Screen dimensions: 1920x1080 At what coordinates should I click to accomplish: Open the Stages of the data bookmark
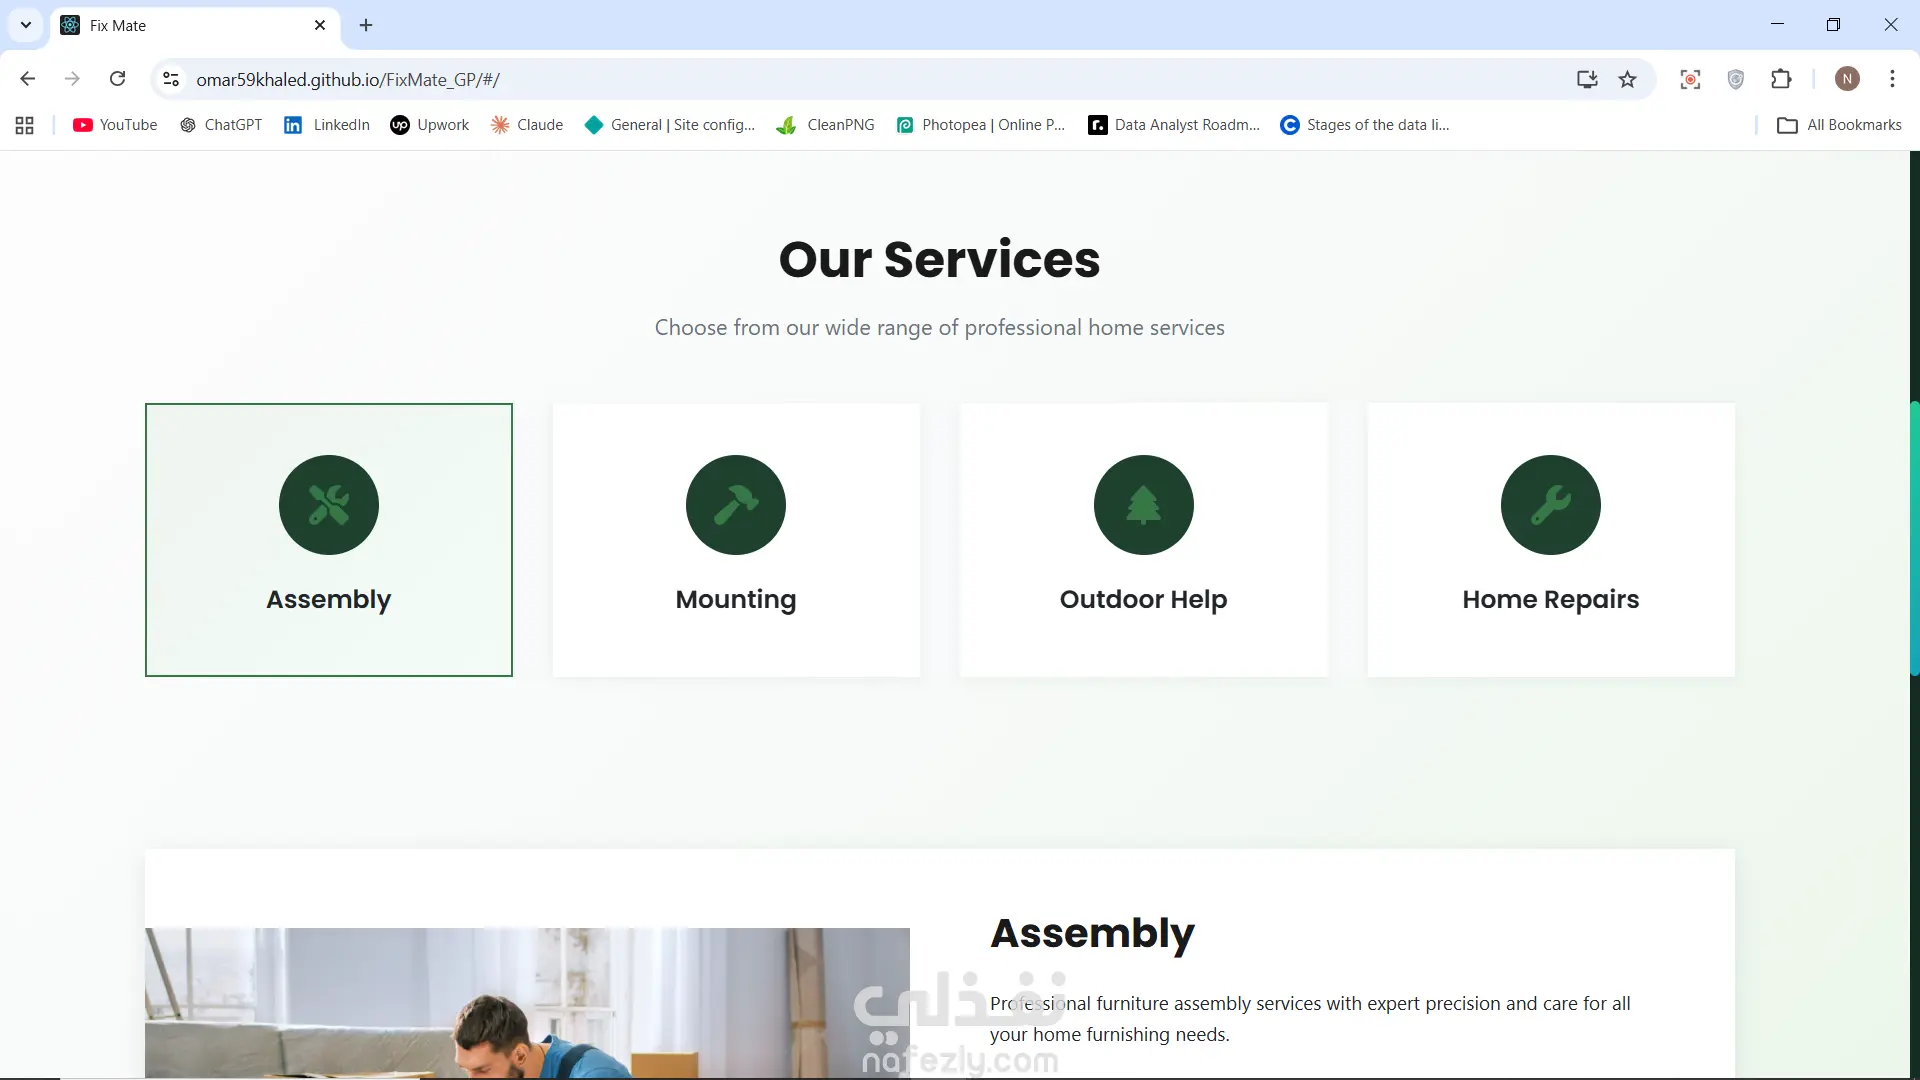[1365, 125]
